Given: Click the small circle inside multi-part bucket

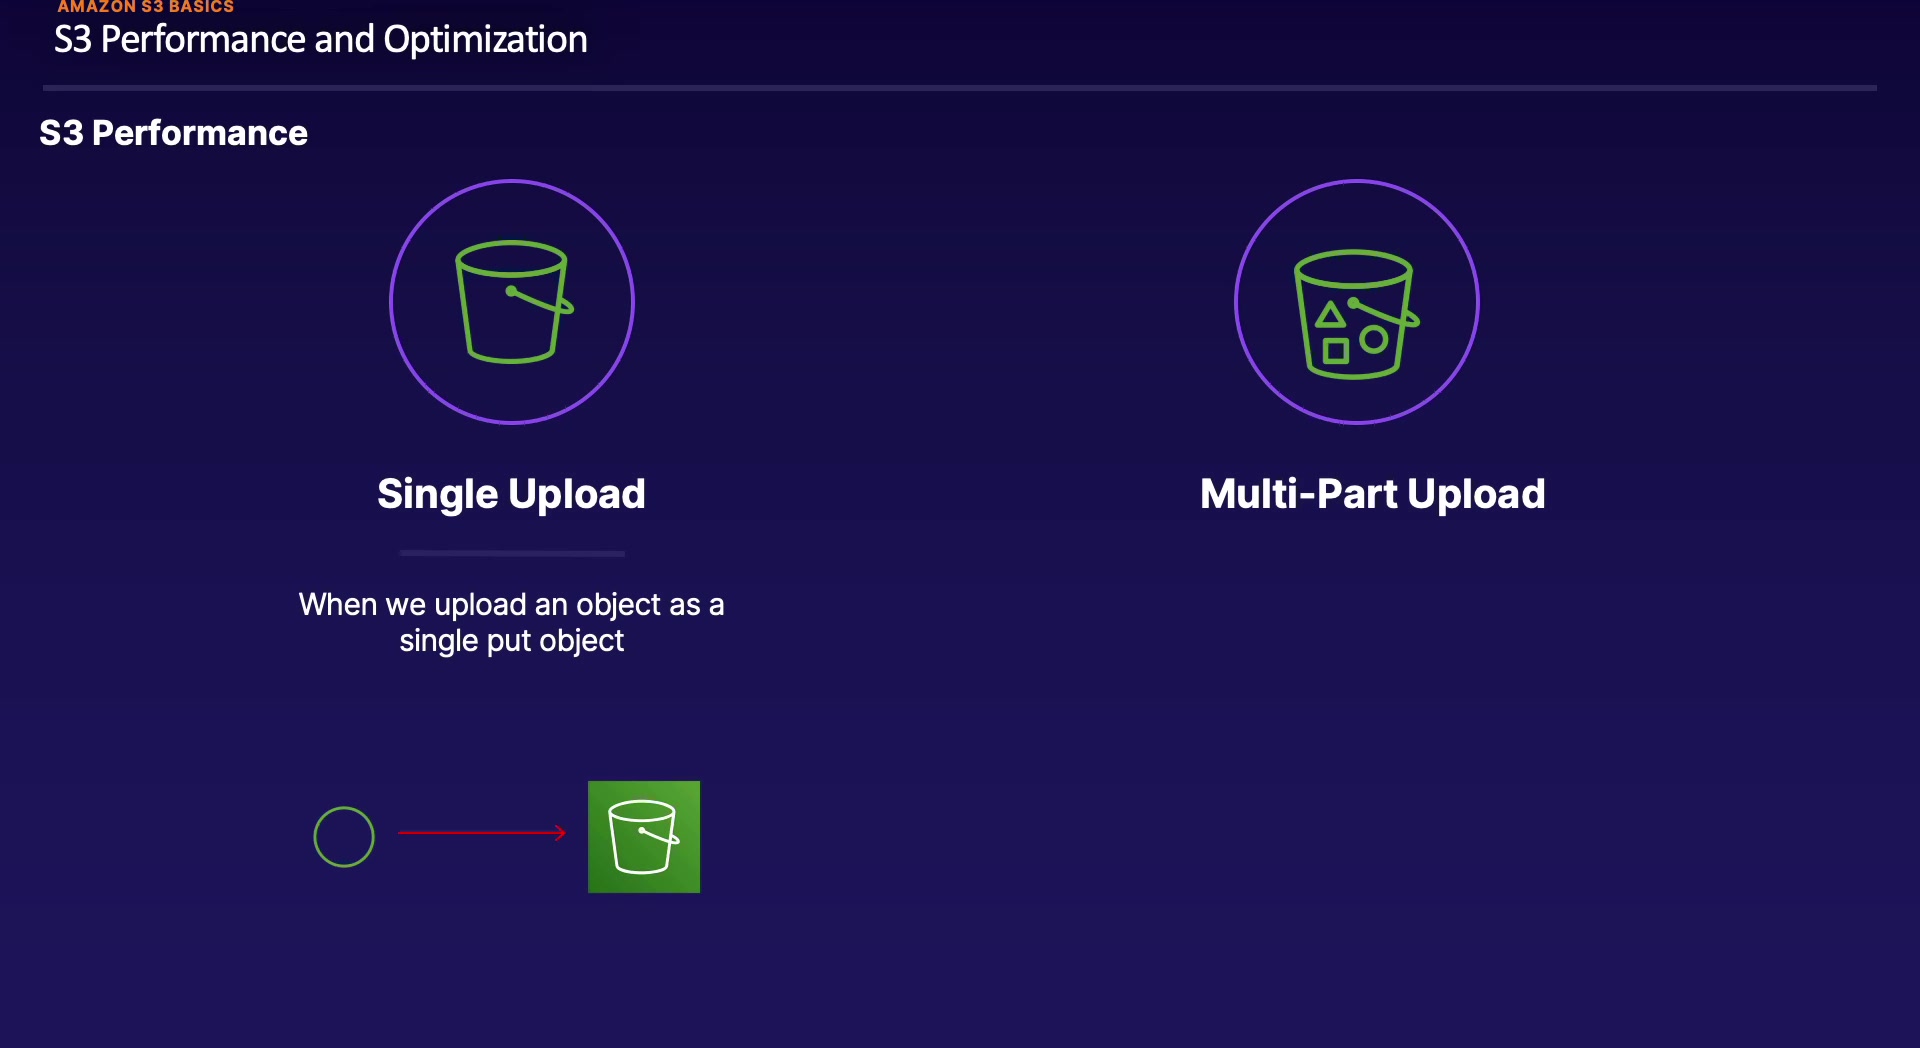Looking at the screenshot, I should click(x=1375, y=340).
